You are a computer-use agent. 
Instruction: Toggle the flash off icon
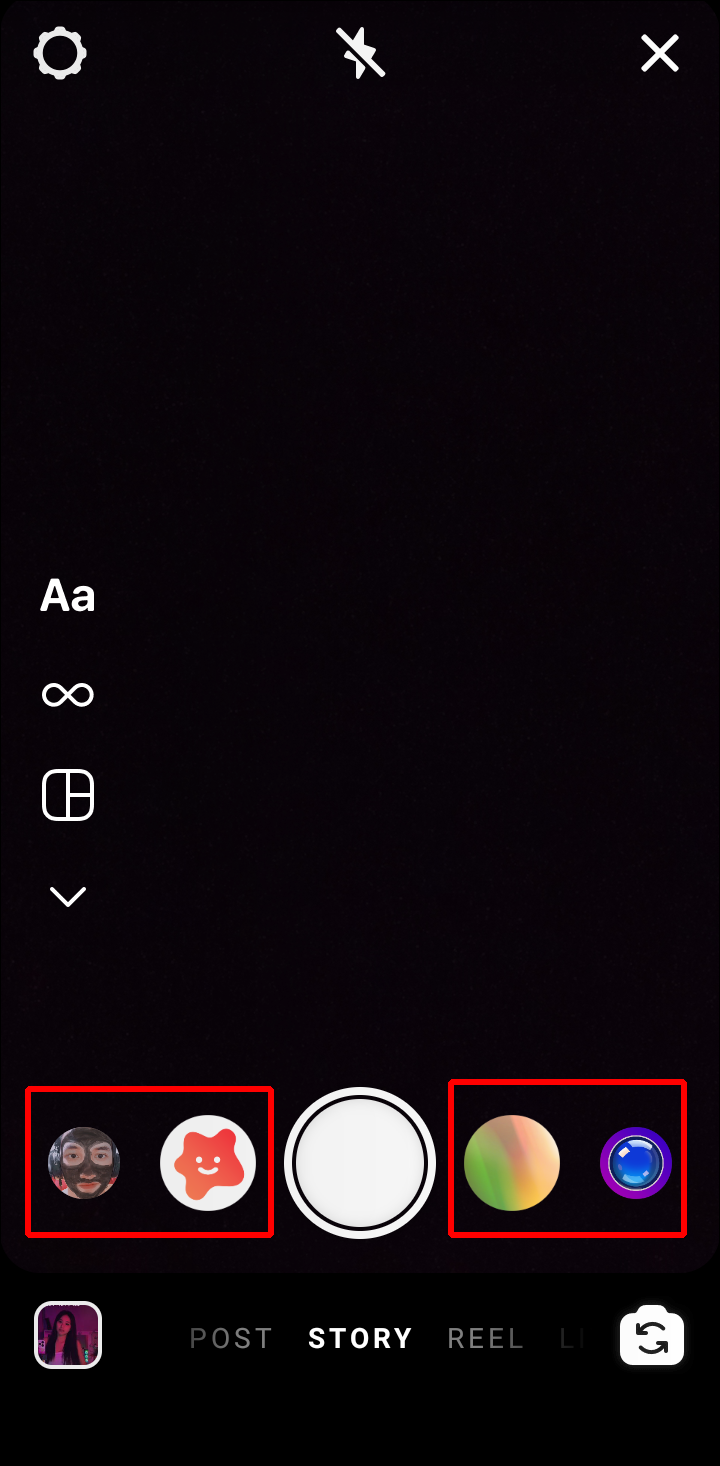point(360,53)
